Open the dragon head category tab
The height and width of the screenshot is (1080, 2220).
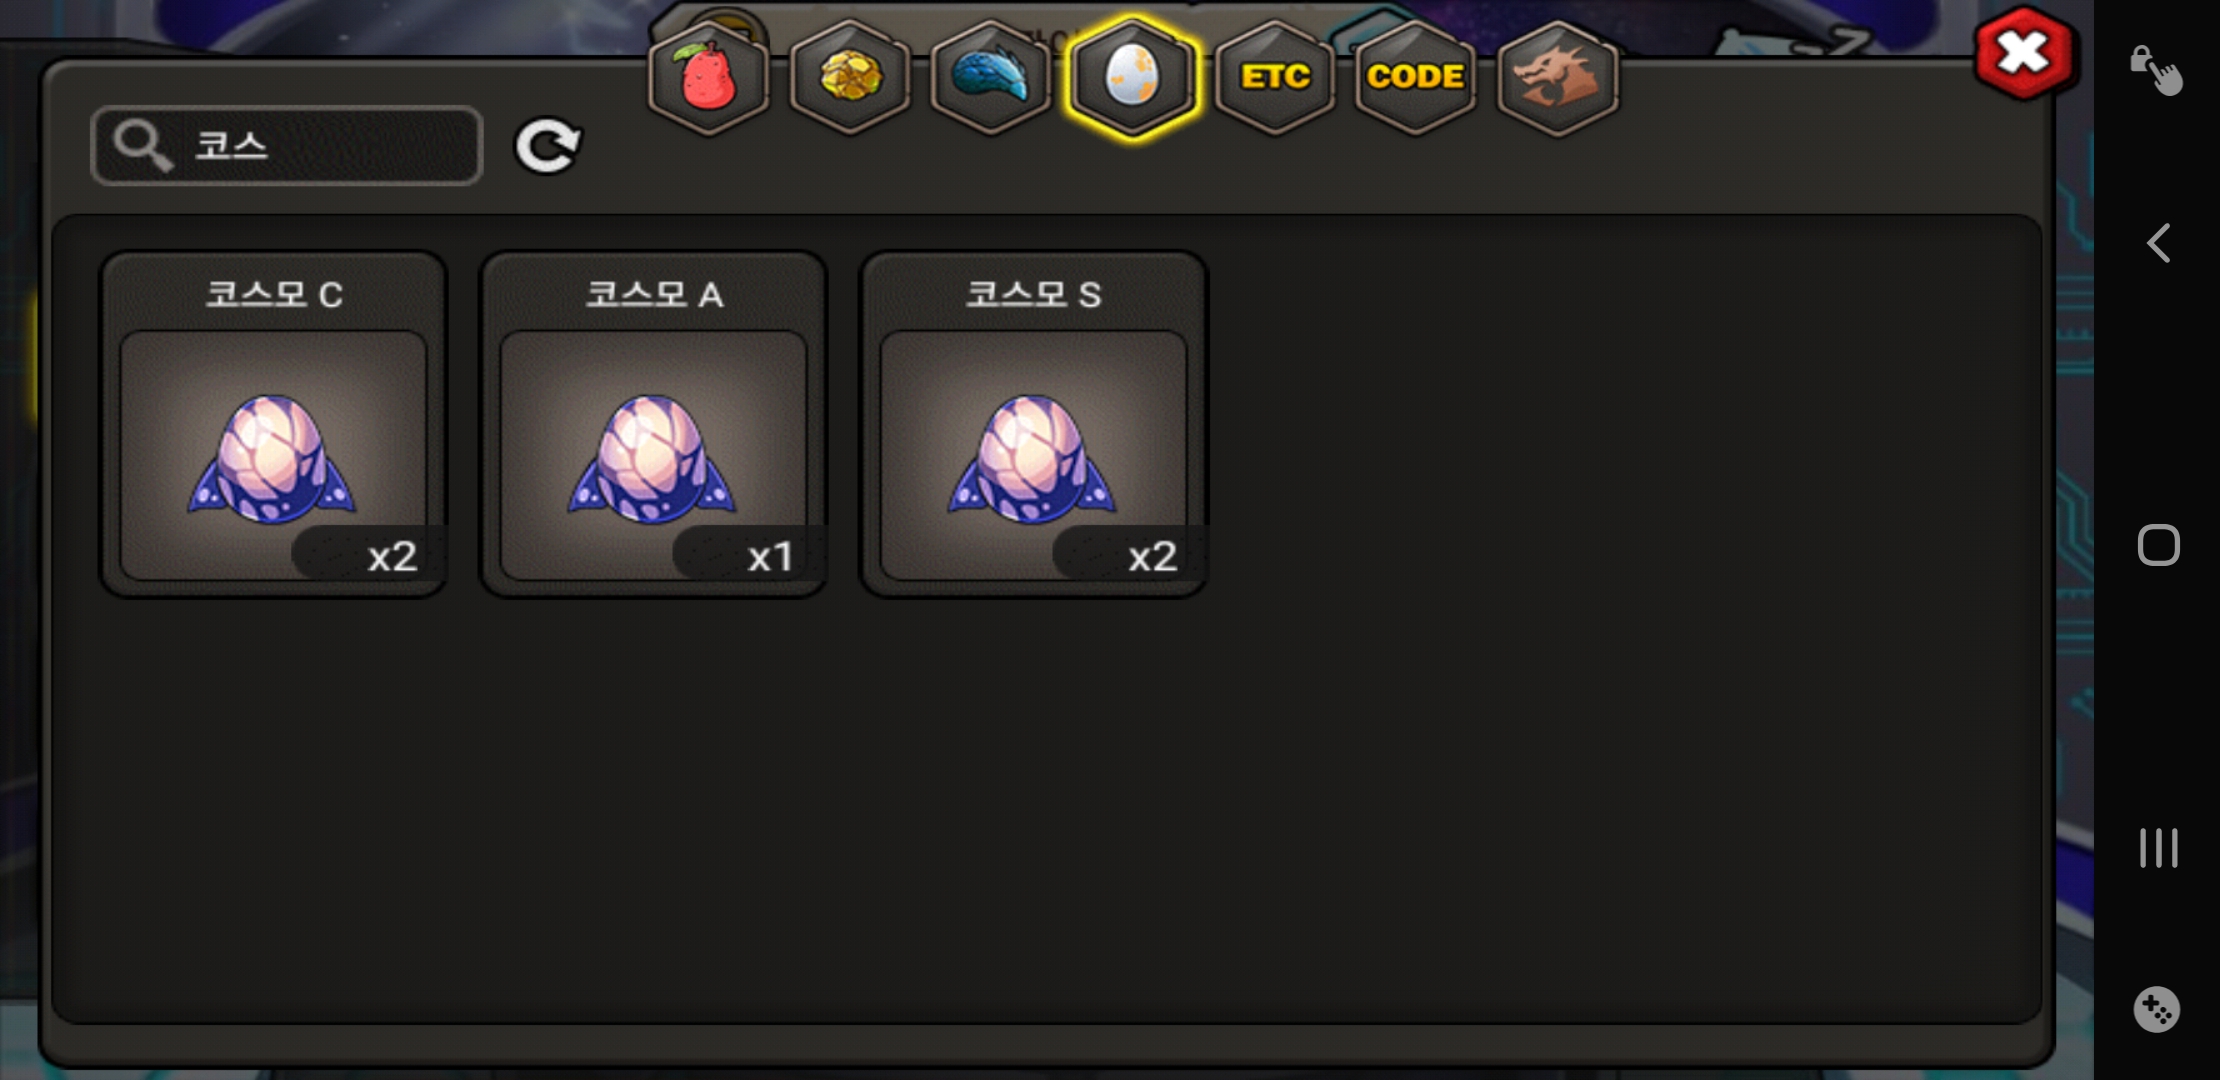click(1558, 77)
